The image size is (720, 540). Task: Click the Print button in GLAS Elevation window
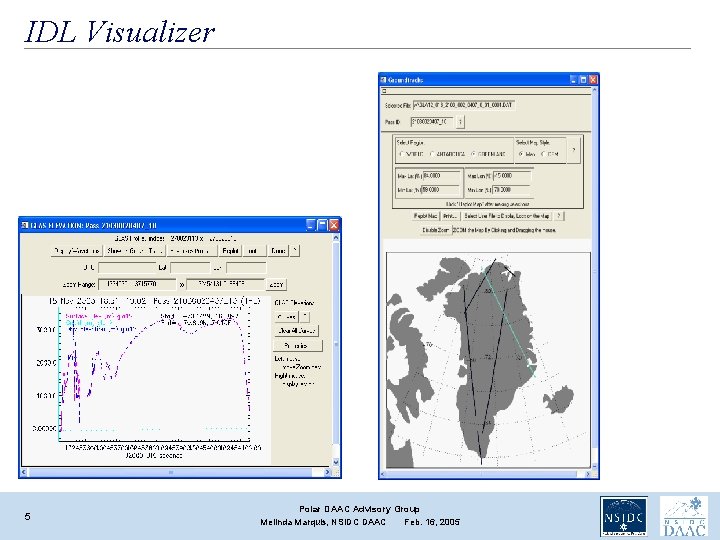coord(254,251)
